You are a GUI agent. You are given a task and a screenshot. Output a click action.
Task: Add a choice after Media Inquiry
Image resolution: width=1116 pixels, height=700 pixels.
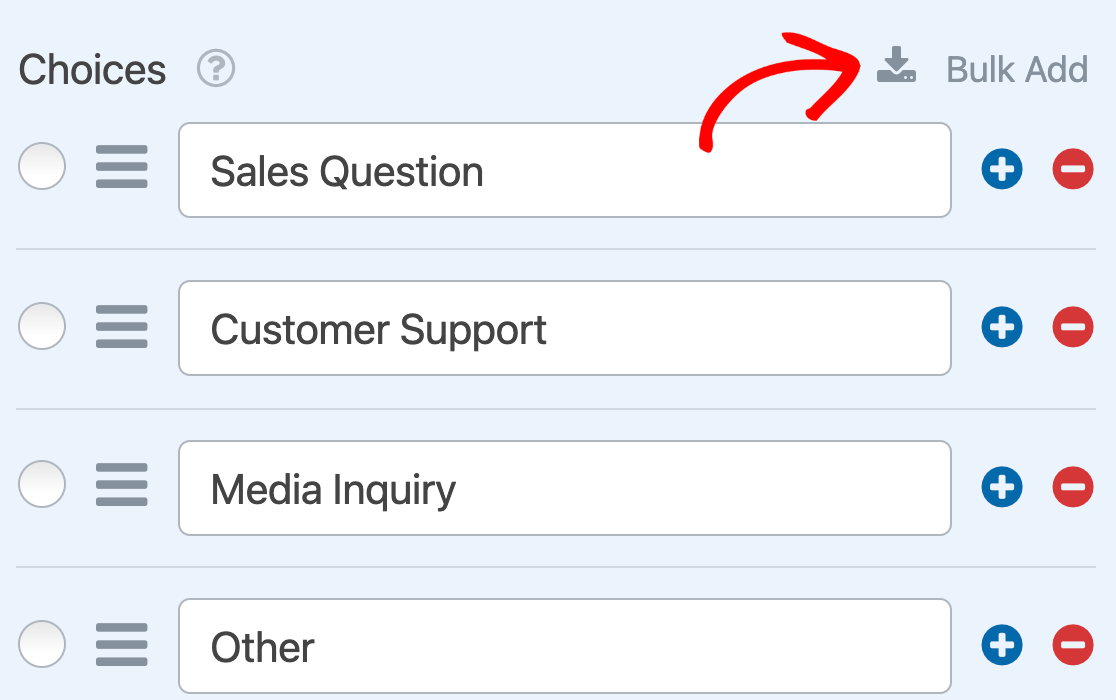1002,487
